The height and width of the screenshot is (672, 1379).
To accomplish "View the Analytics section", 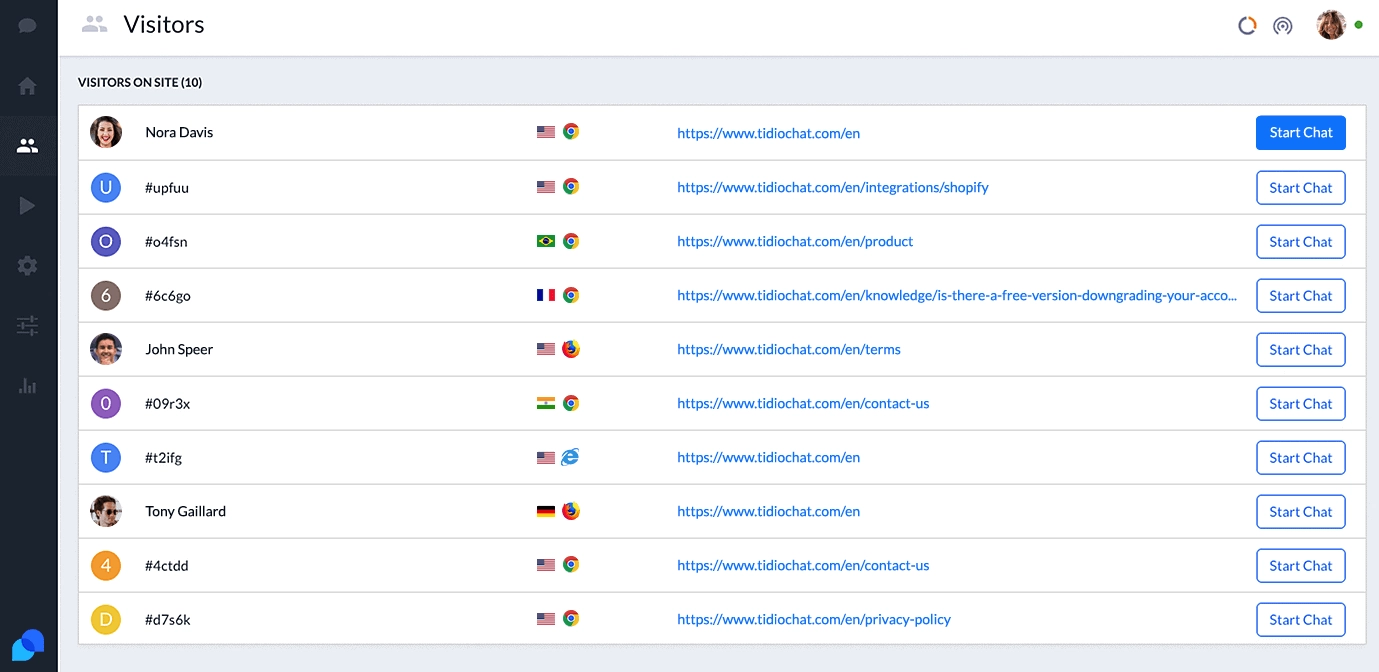I will 27,385.
